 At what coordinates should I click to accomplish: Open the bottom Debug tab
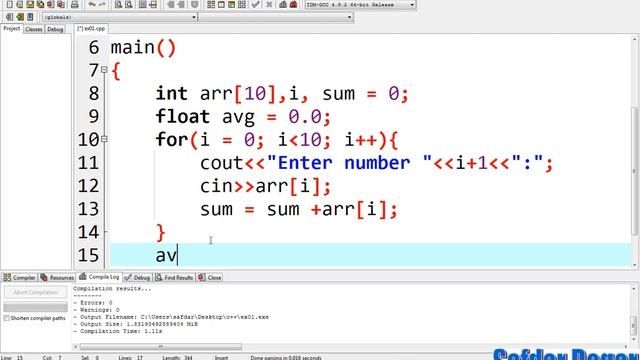click(x=137, y=278)
